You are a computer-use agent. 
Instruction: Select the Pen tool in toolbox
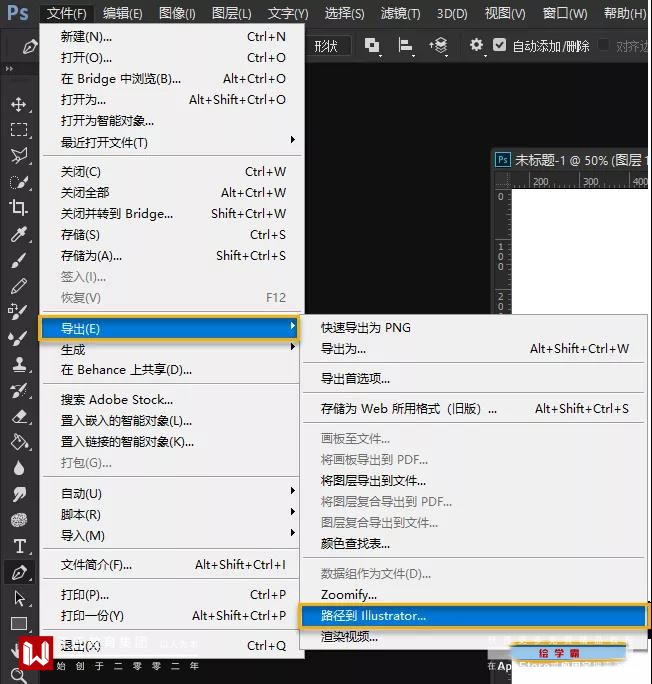coord(18,572)
